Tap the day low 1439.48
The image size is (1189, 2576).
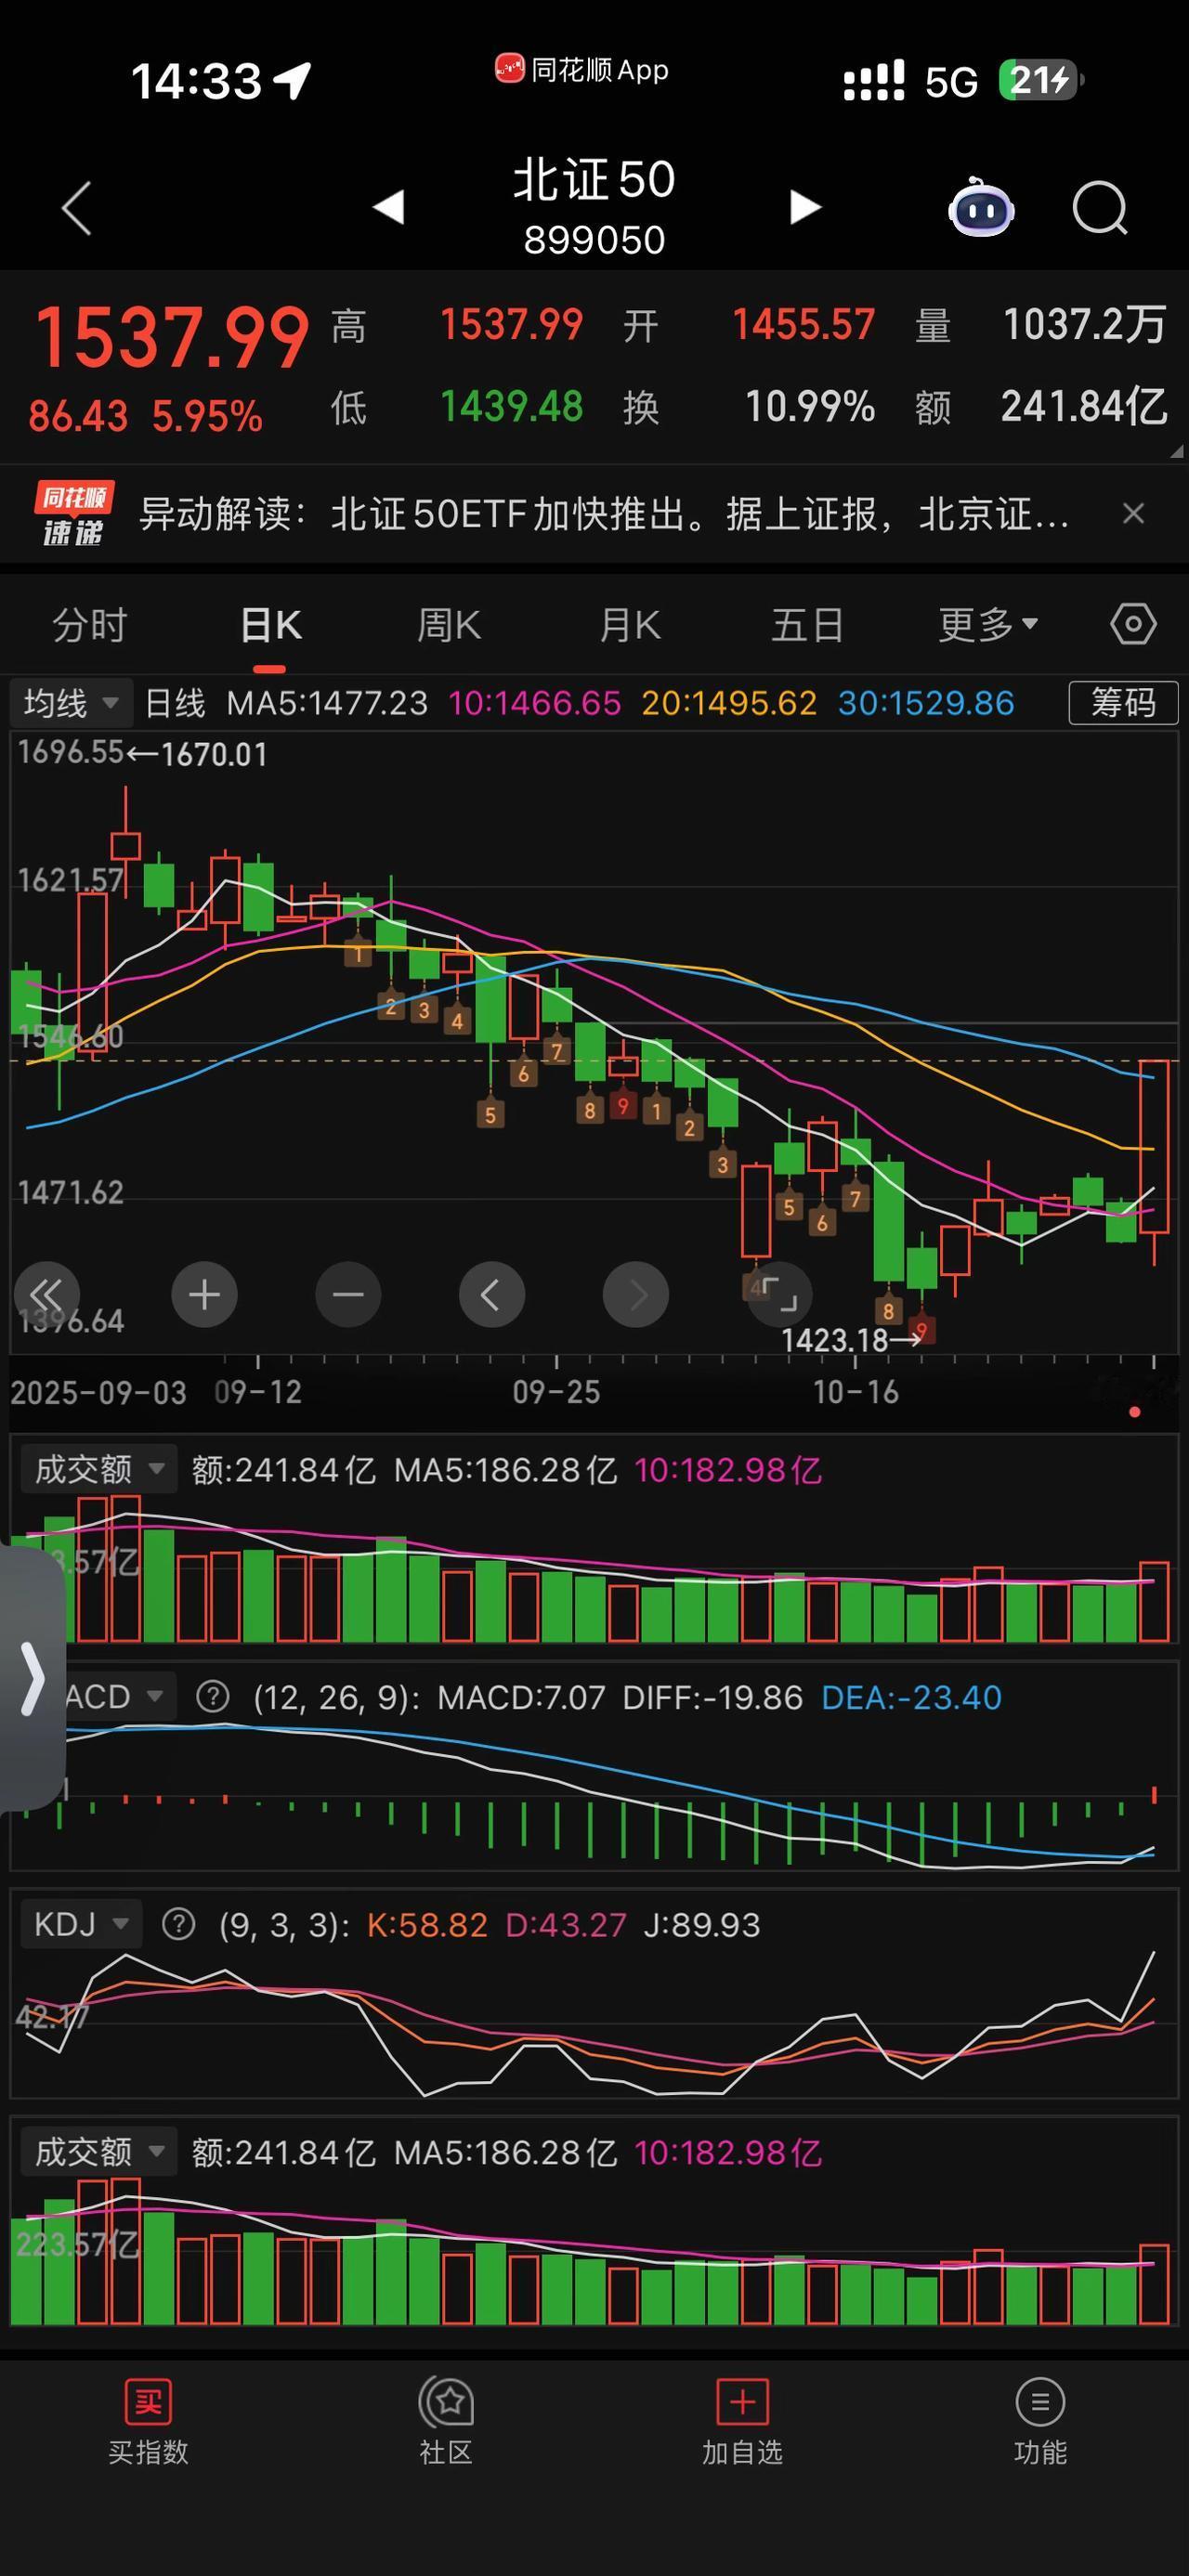coord(511,407)
